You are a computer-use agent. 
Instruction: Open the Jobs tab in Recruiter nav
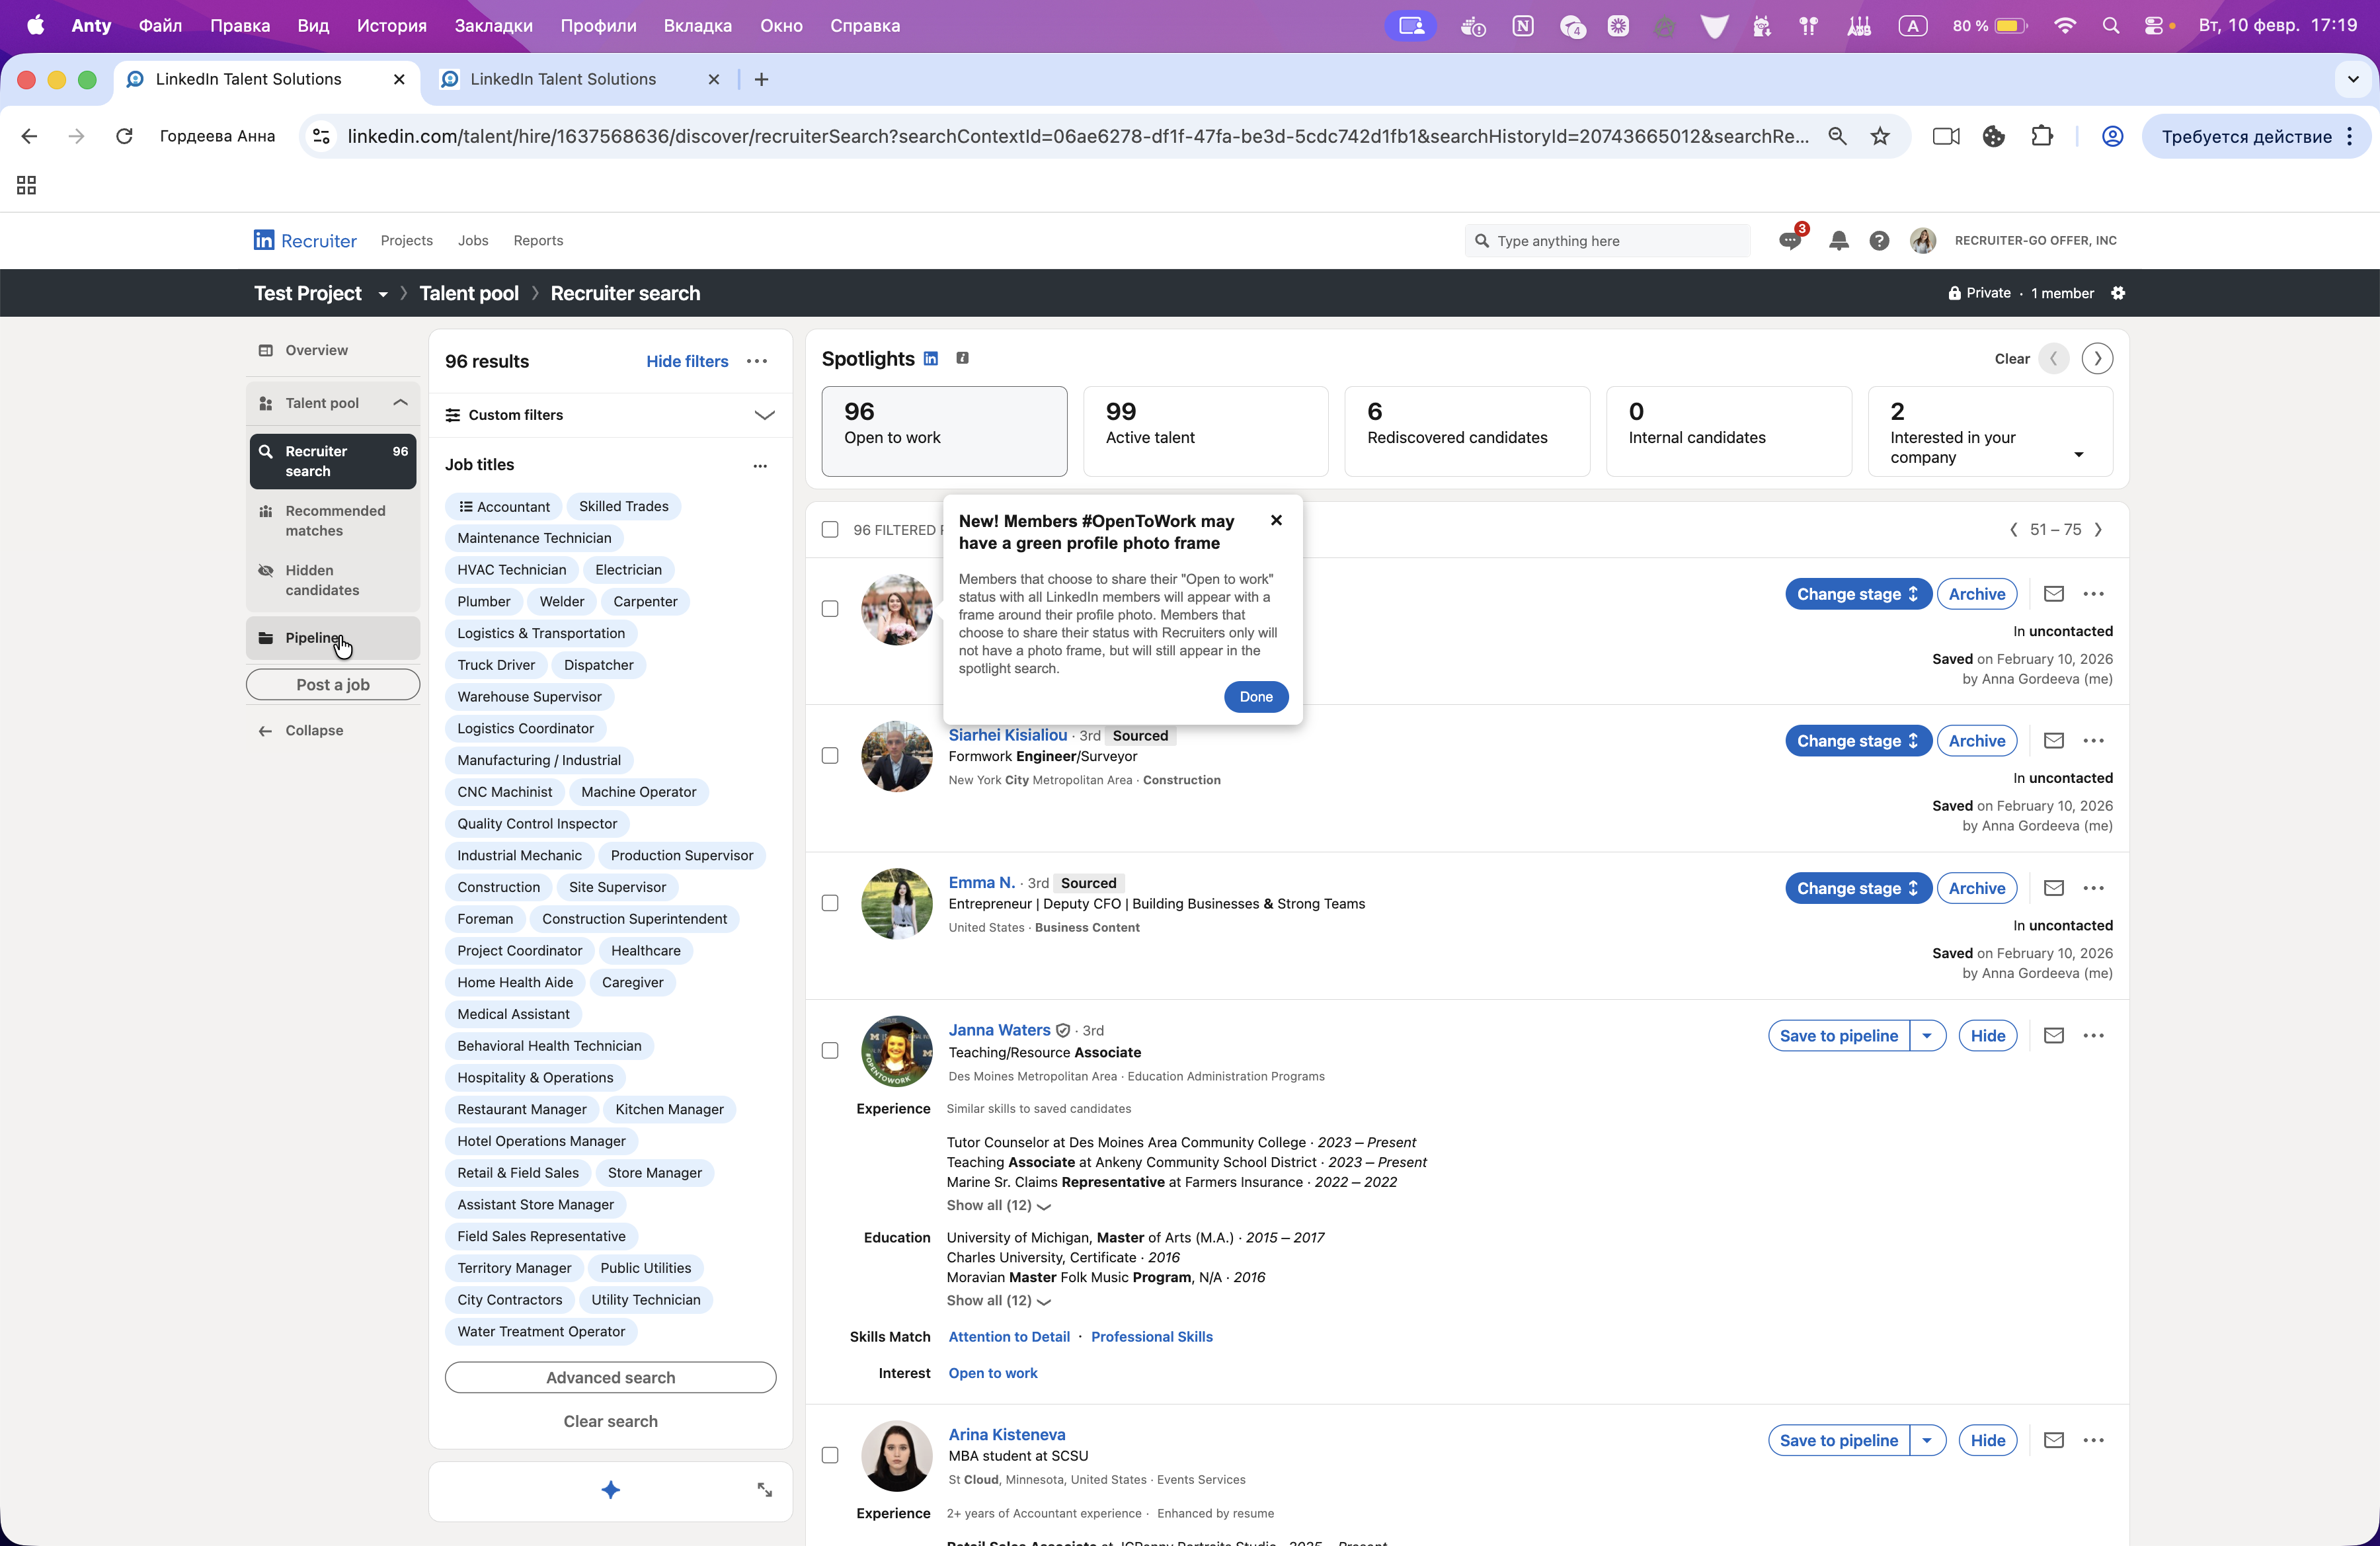tap(473, 241)
